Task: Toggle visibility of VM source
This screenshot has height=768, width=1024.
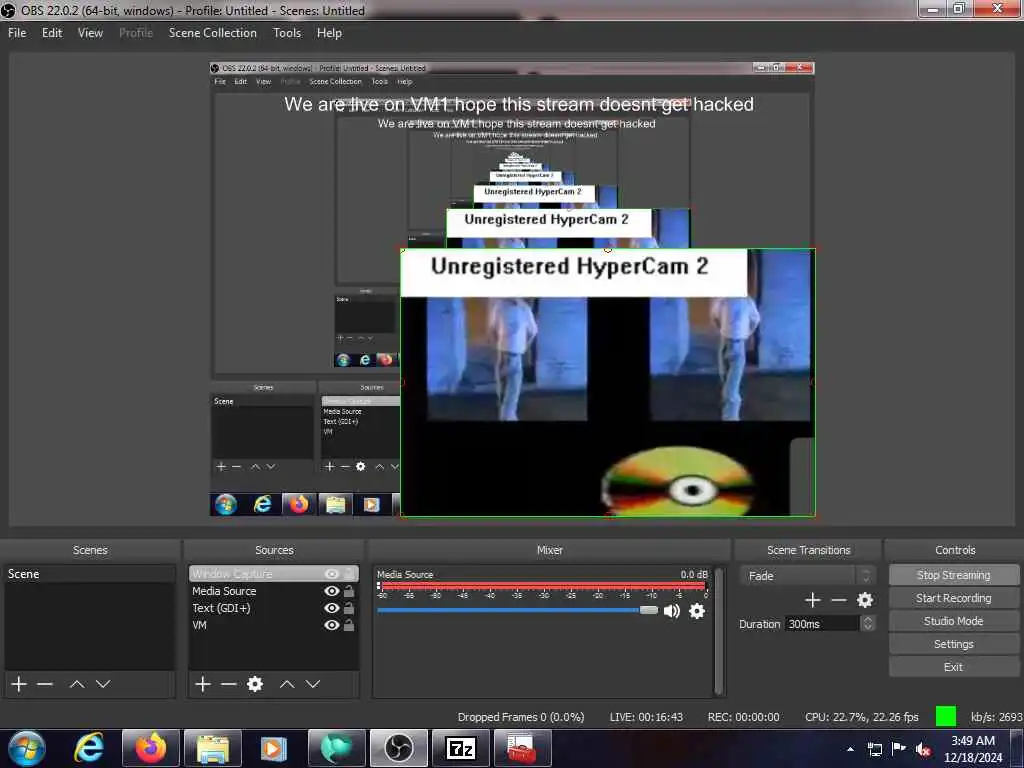Action: (x=332, y=625)
